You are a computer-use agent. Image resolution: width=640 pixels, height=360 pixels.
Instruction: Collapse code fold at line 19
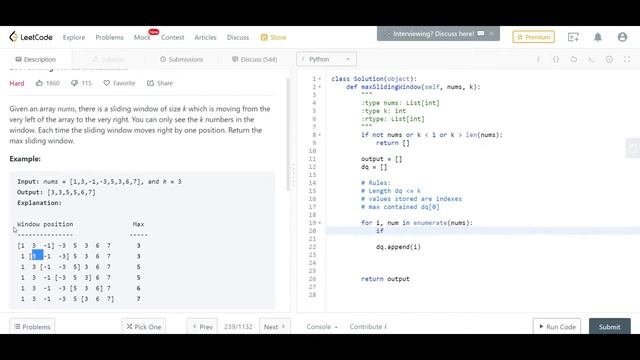320,223
